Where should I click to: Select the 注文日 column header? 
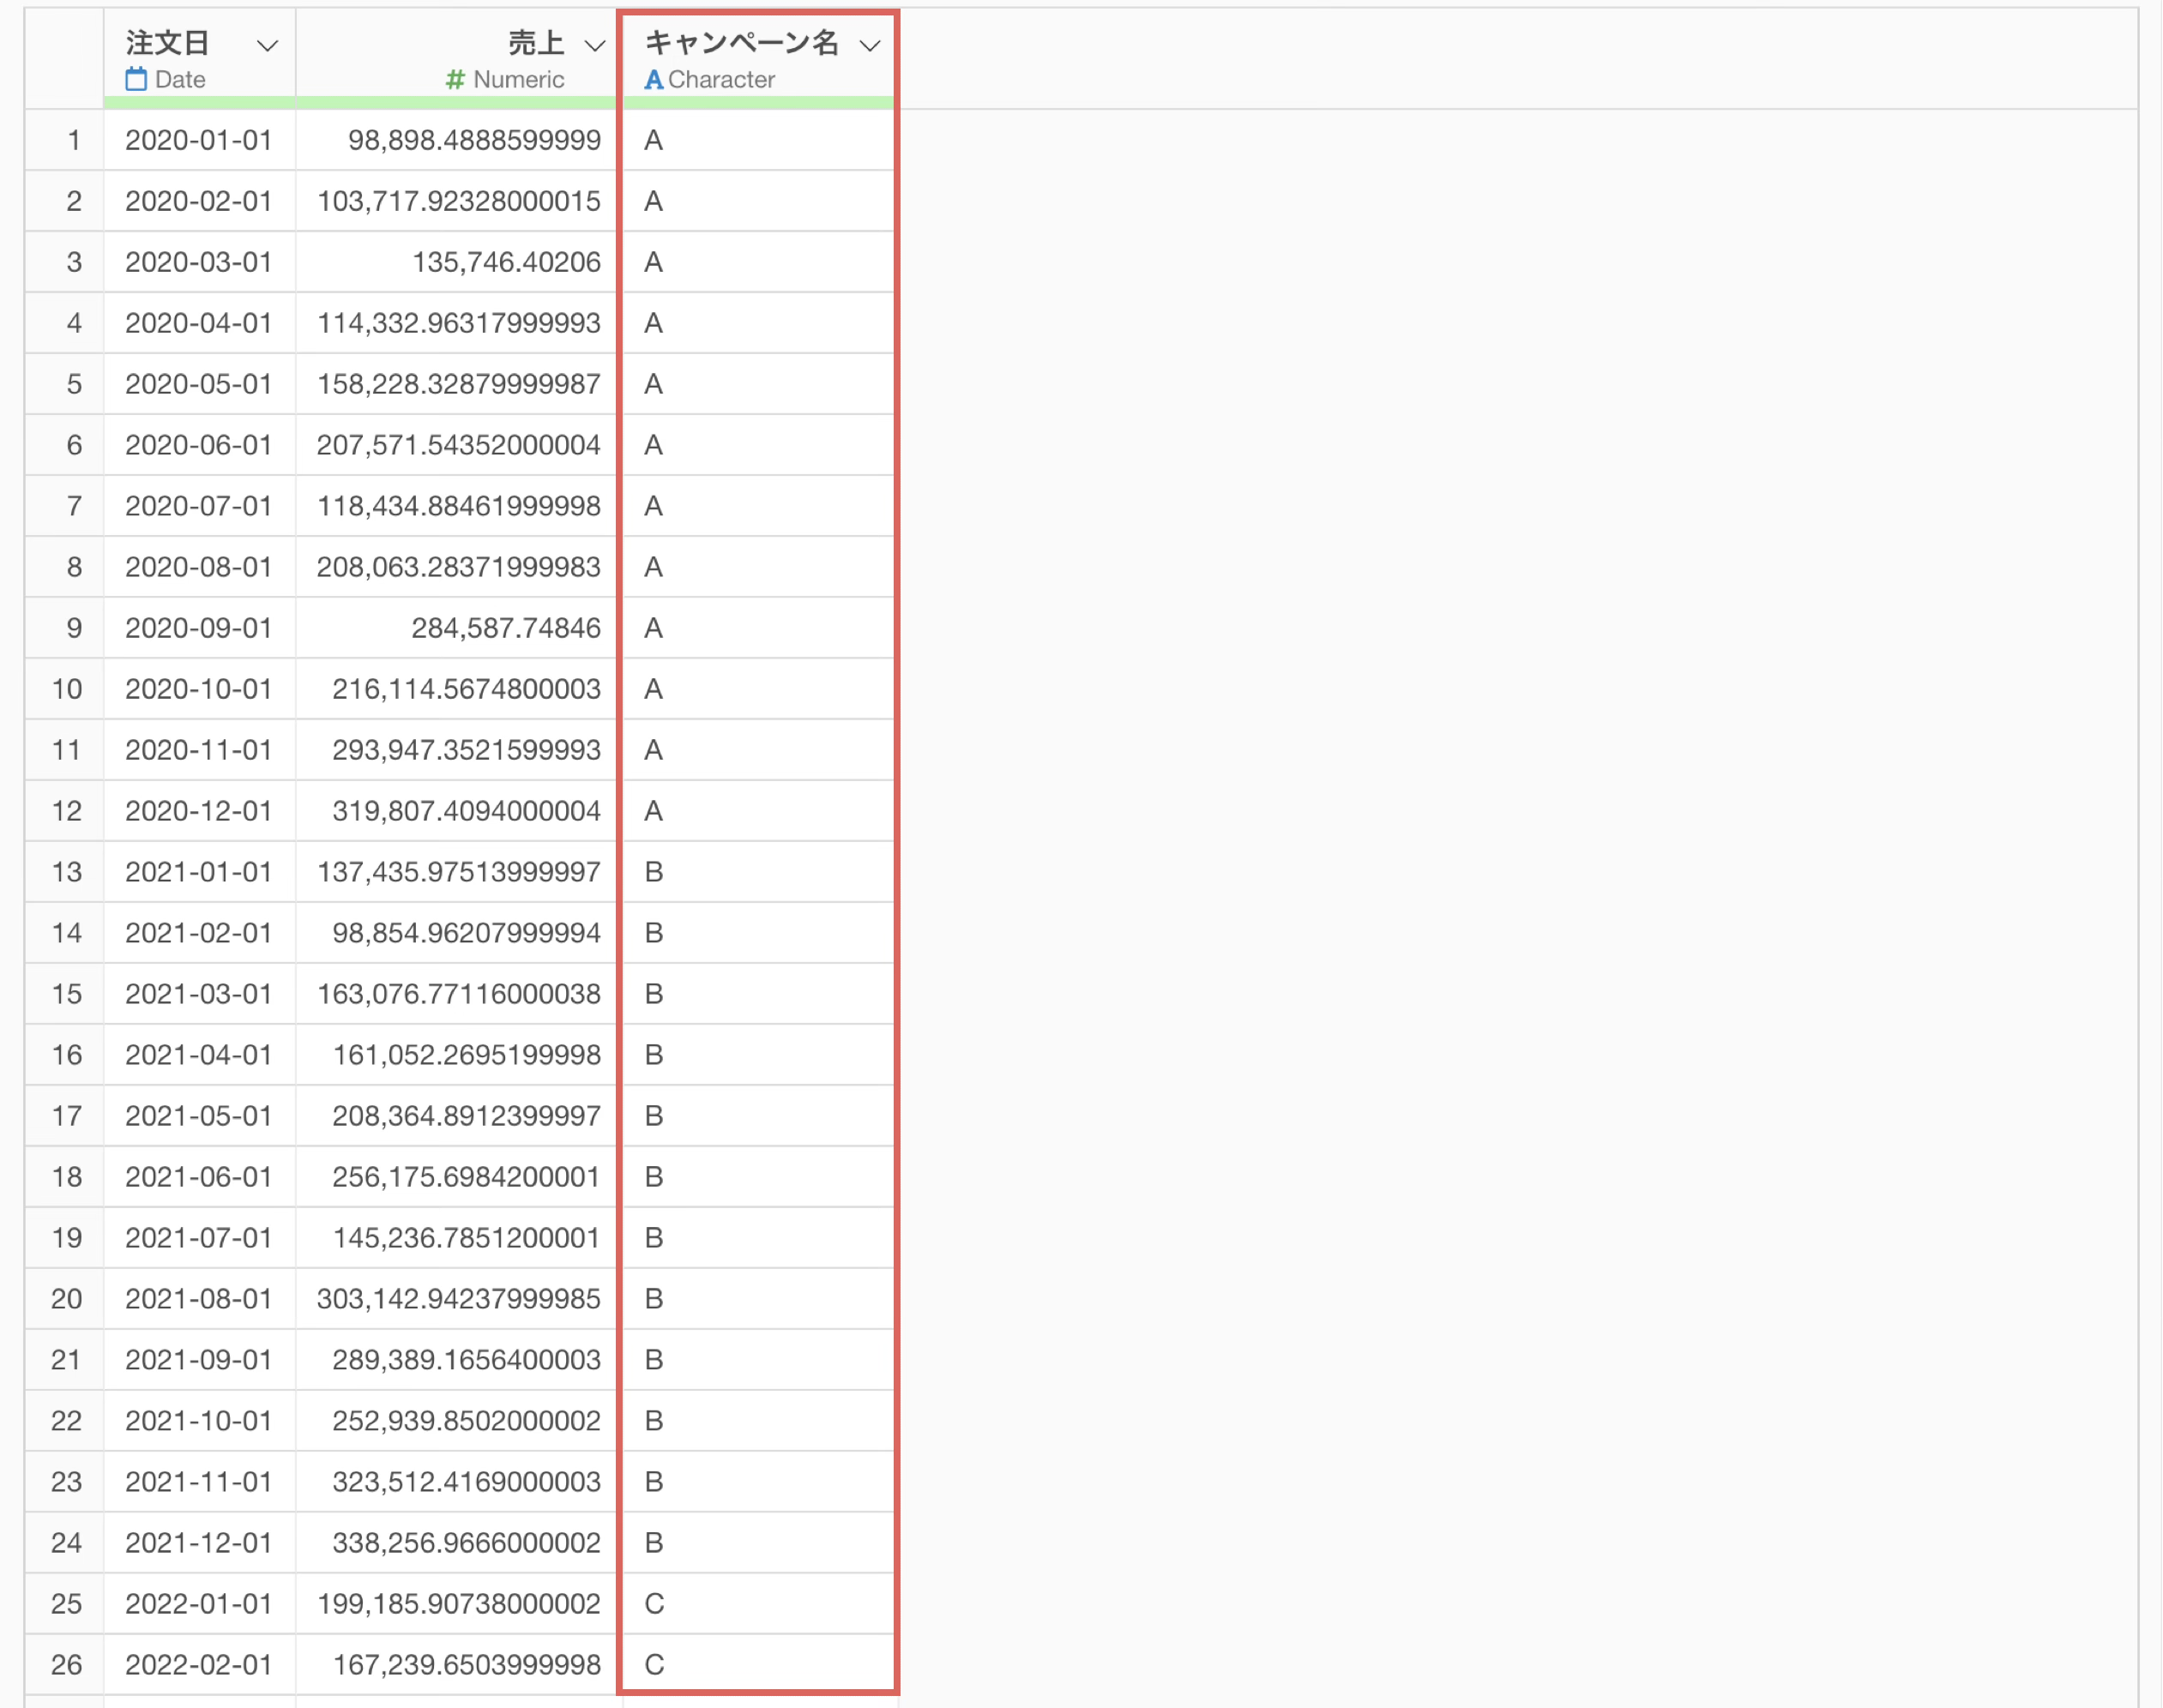[x=168, y=43]
